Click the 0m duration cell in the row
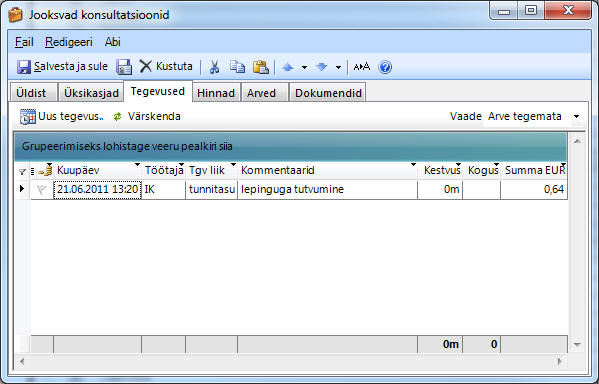The height and width of the screenshot is (384, 599). (x=440, y=190)
